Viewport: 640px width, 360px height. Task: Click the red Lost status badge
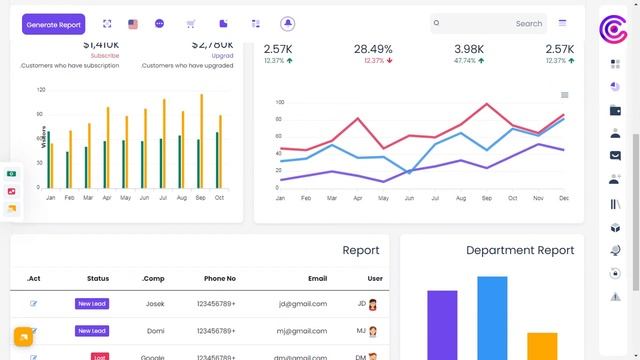[x=100, y=356]
